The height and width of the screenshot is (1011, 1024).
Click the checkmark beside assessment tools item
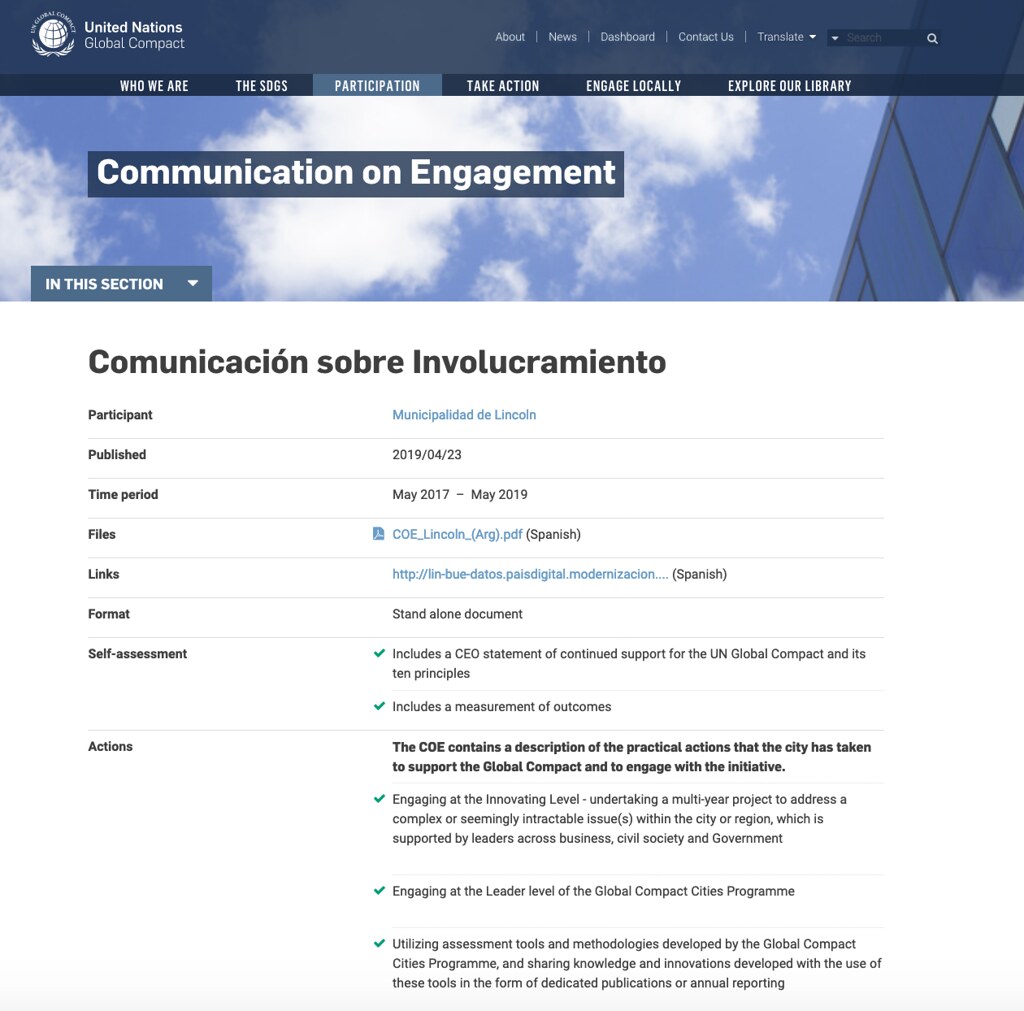click(x=379, y=944)
